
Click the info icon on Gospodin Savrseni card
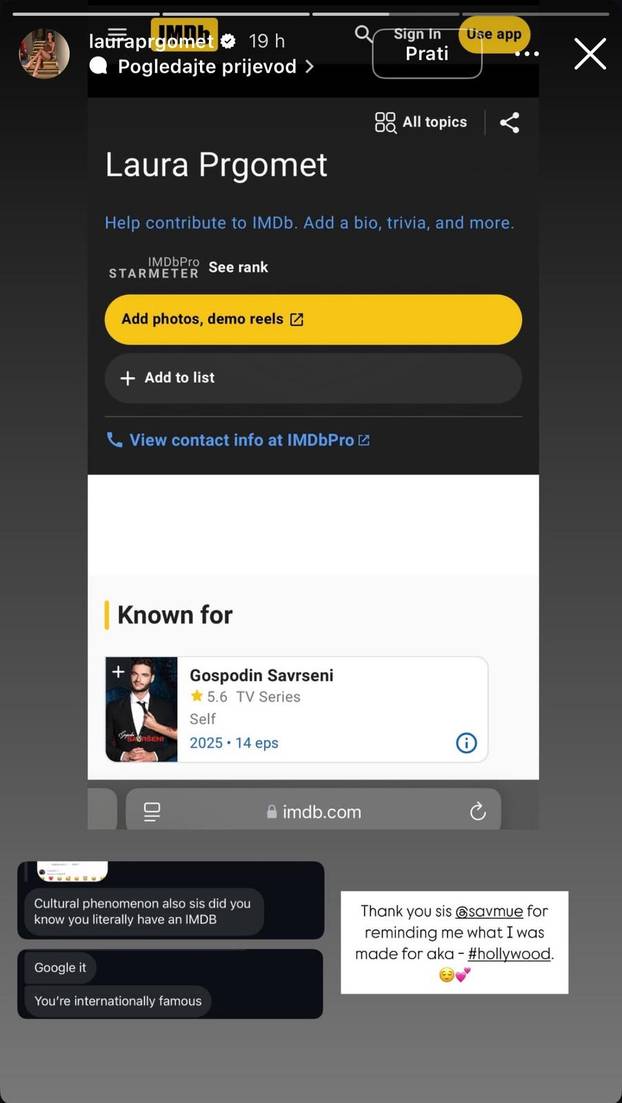pyautogui.click(x=466, y=743)
